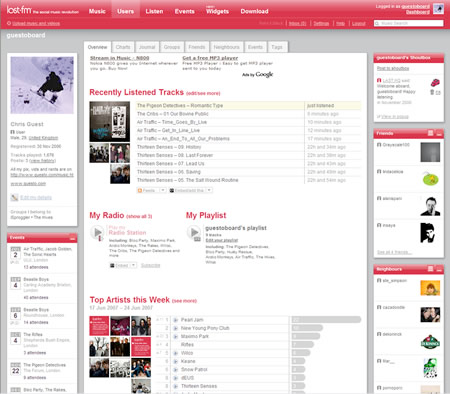Play the My Radio station button
Screen dimensions: 450x394
coord(98,232)
